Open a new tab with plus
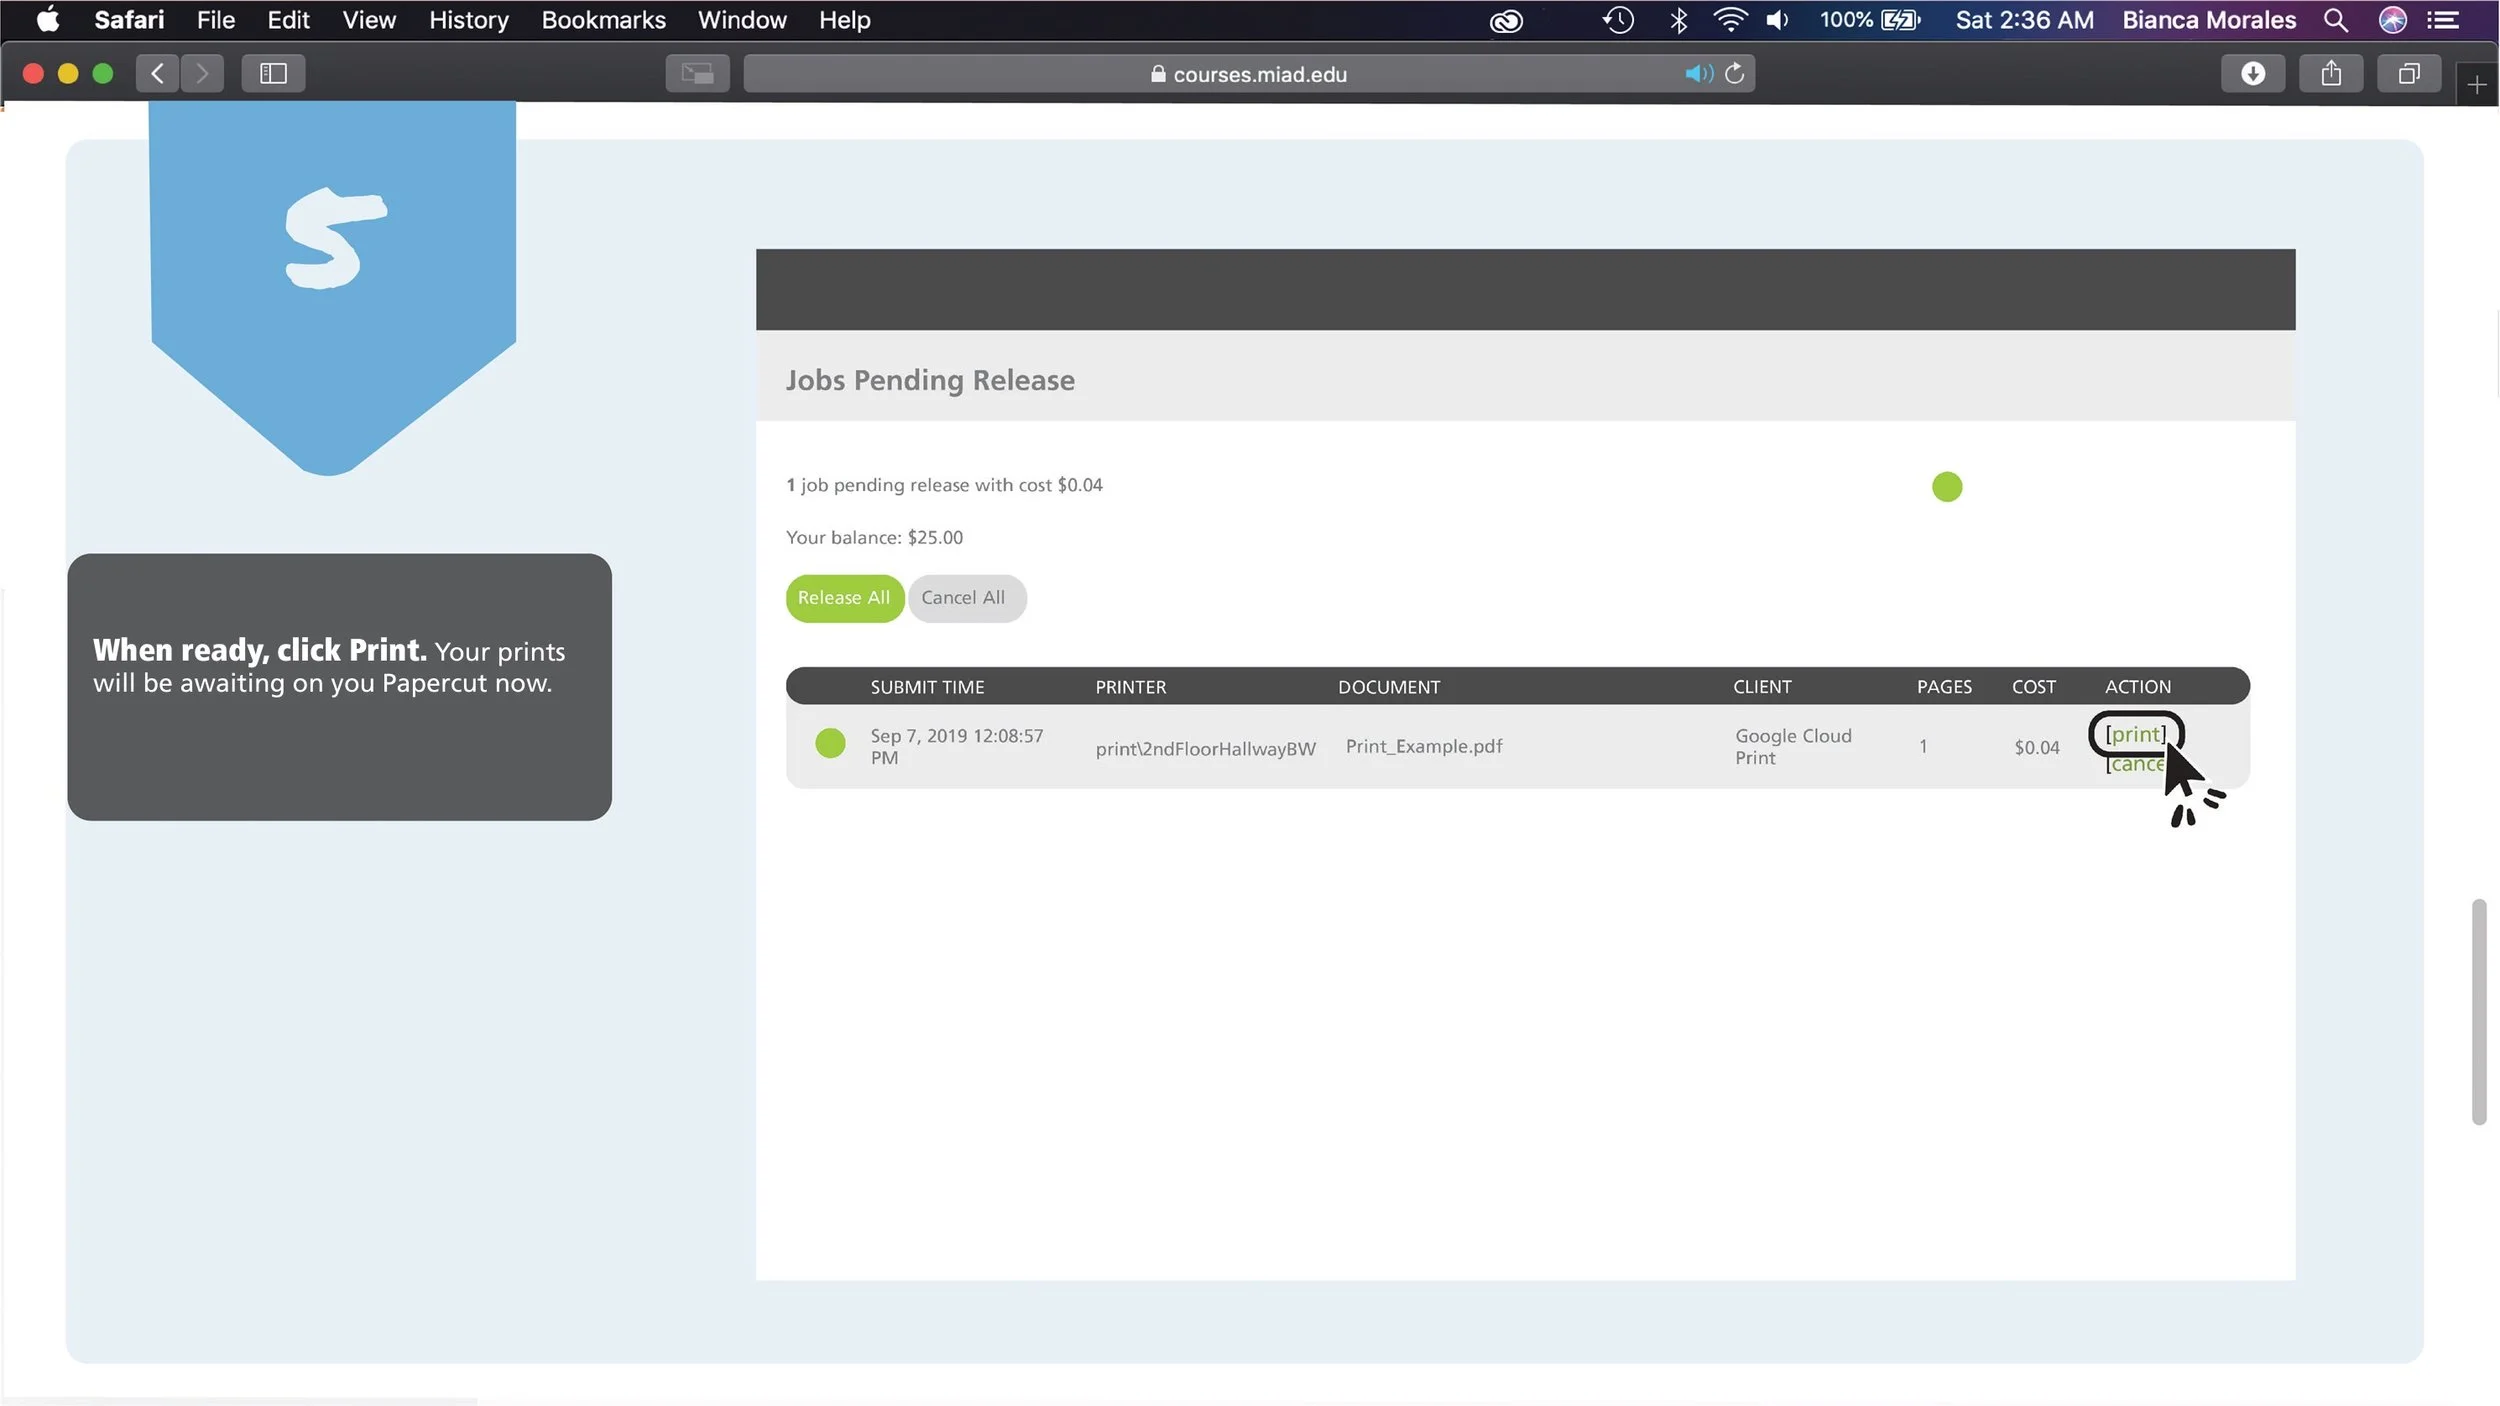The image size is (2500, 1406). 2476,85
